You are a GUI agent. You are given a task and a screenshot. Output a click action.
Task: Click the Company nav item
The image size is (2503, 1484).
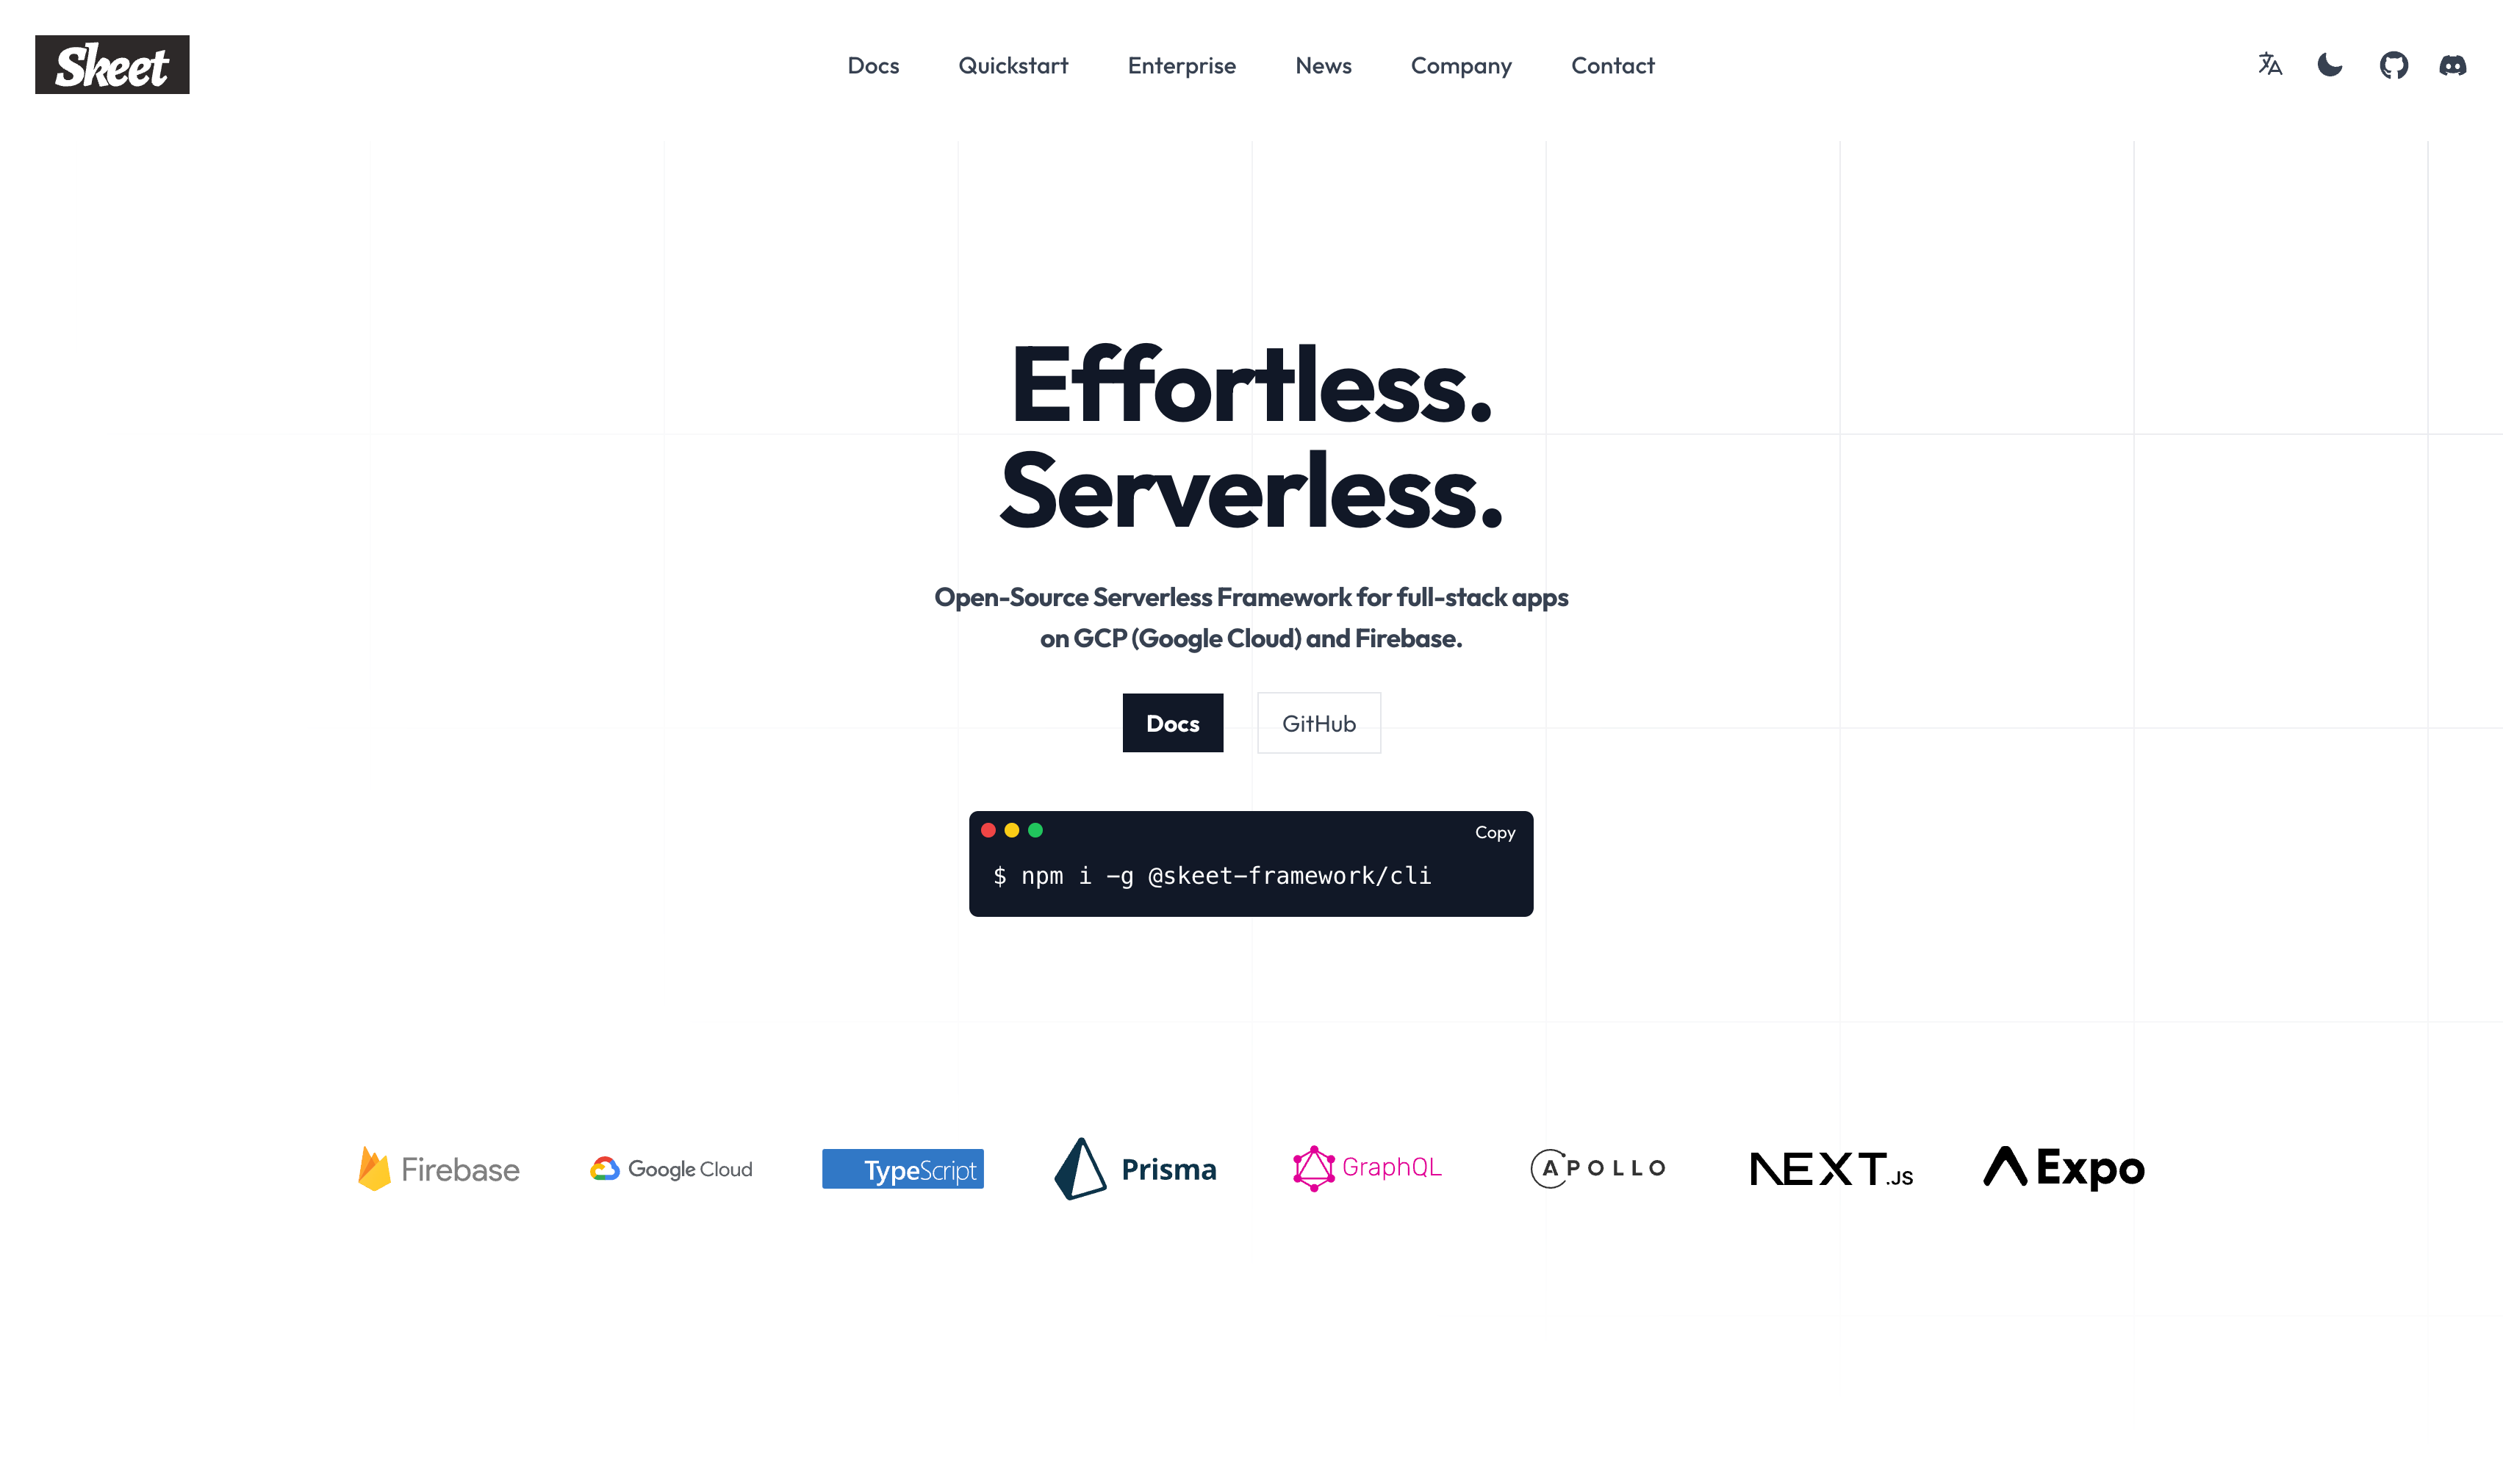[1461, 65]
